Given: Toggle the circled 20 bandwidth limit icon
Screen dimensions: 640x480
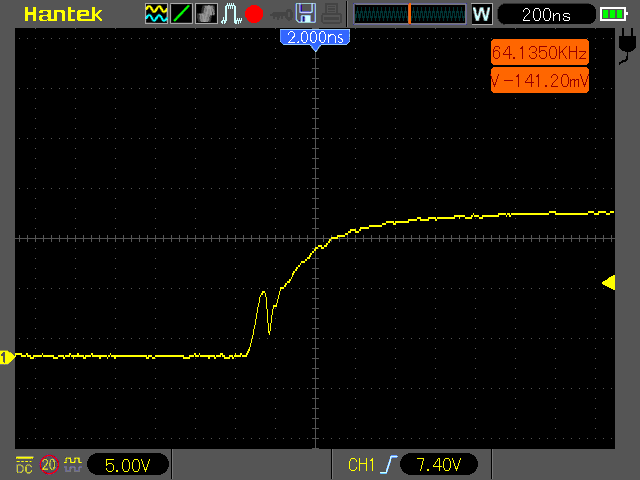Looking at the screenshot, I should (x=49, y=464).
